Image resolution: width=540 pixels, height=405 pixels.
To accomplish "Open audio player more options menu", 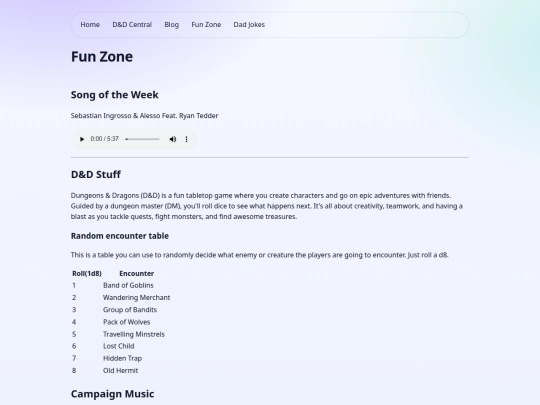I will pos(187,139).
